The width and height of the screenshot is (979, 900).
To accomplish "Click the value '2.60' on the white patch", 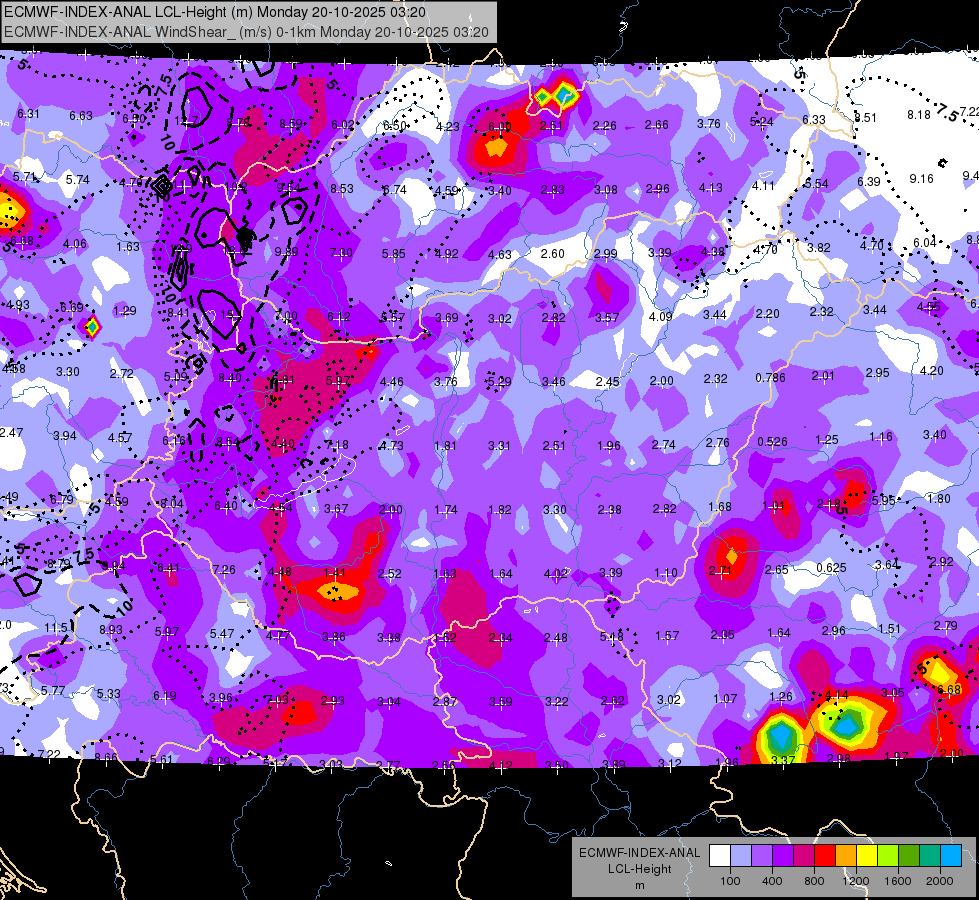I will click(x=553, y=254).
